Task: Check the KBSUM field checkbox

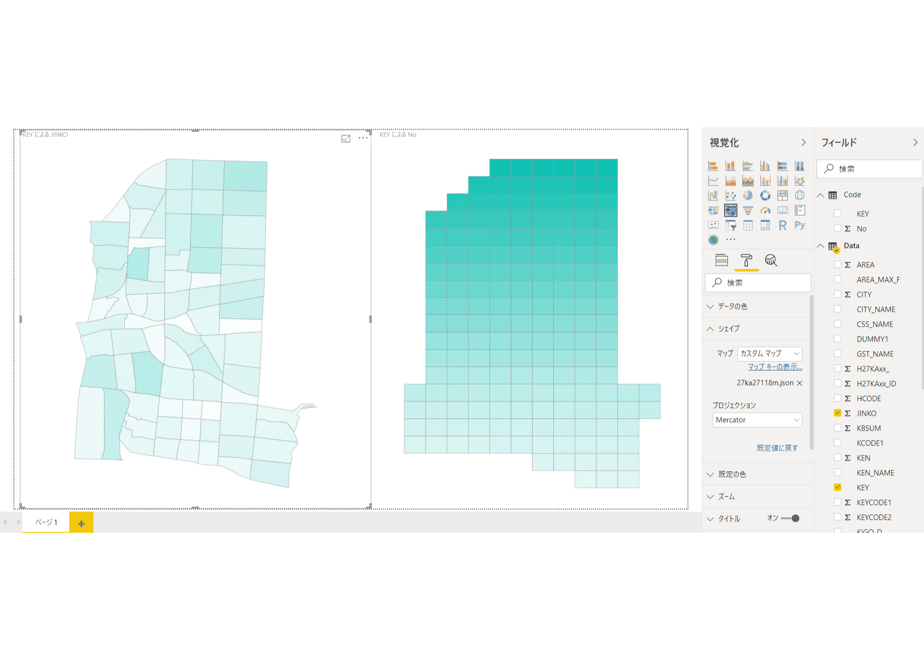Action: pyautogui.click(x=837, y=428)
